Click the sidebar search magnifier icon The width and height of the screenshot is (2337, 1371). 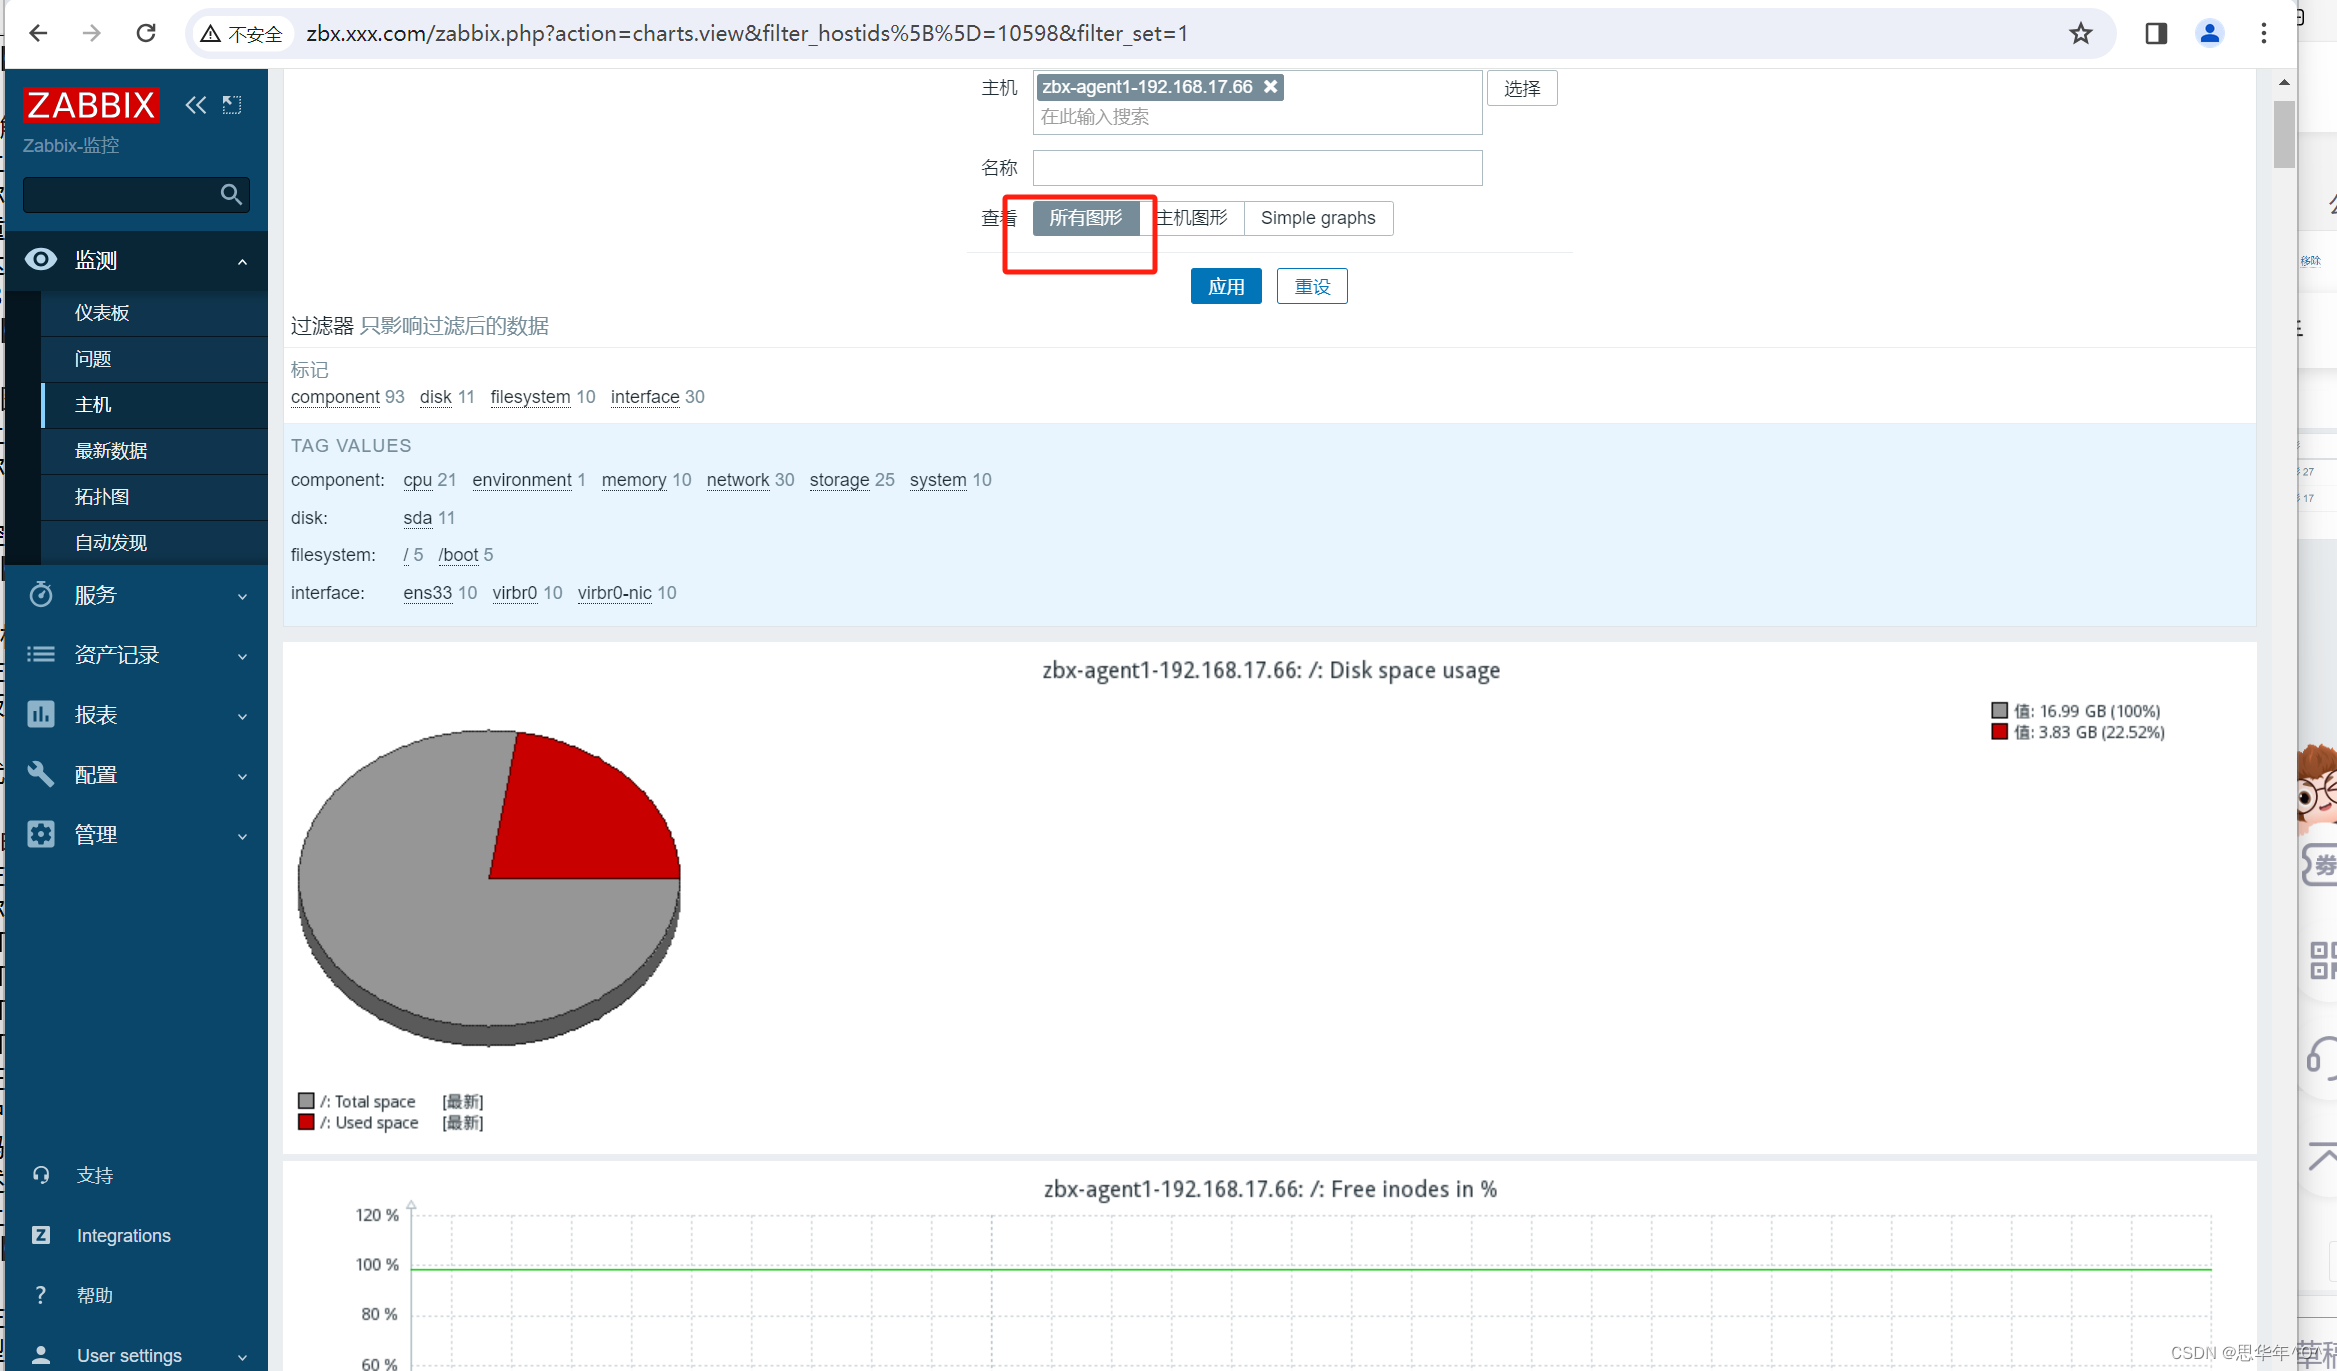pos(231,194)
